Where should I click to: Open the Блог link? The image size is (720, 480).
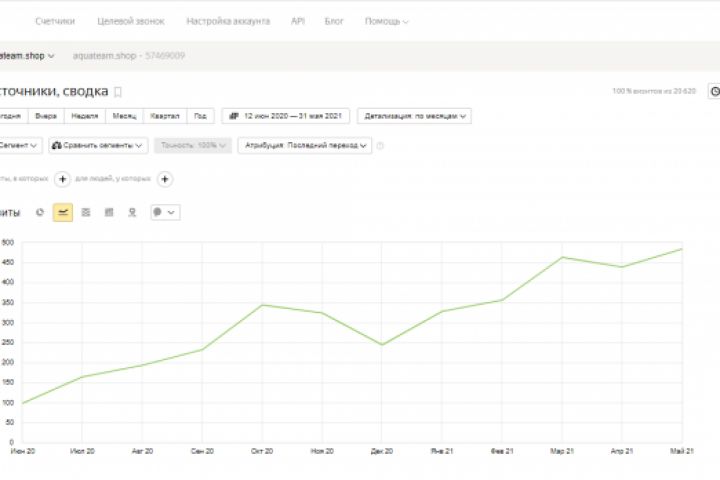(334, 21)
